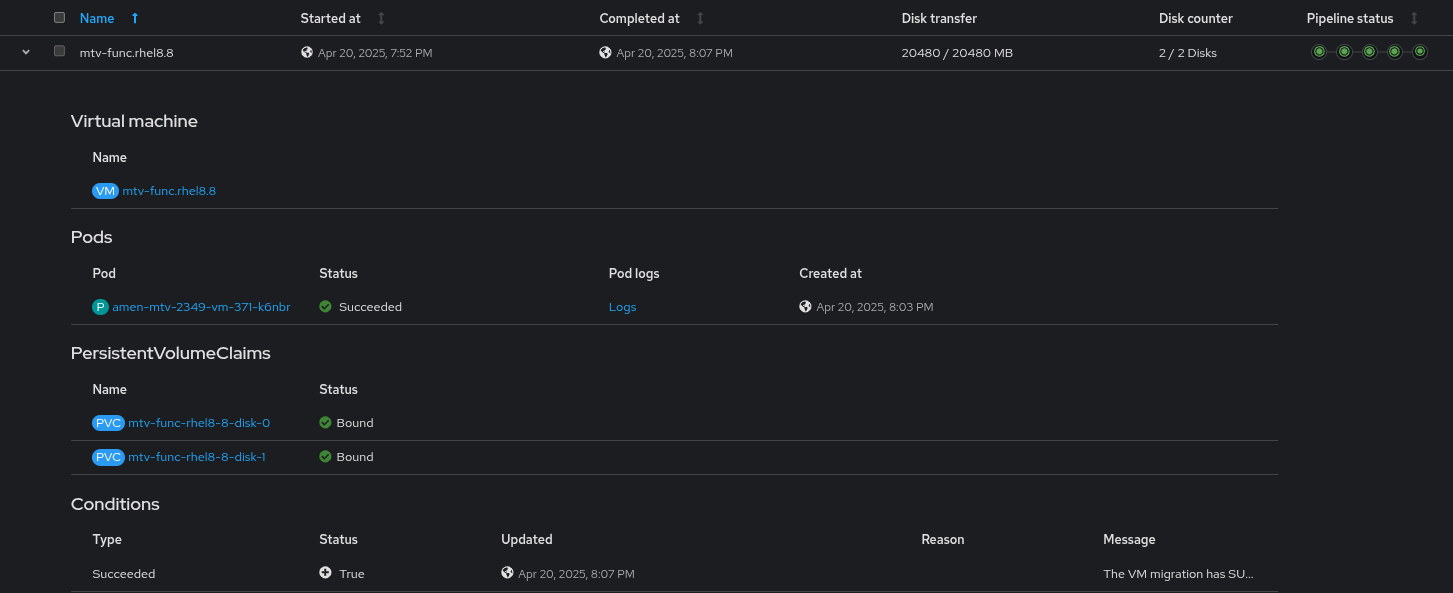Collapse the mtv-func.rhel8.8 row details
This screenshot has height=593, width=1453.
(26, 52)
